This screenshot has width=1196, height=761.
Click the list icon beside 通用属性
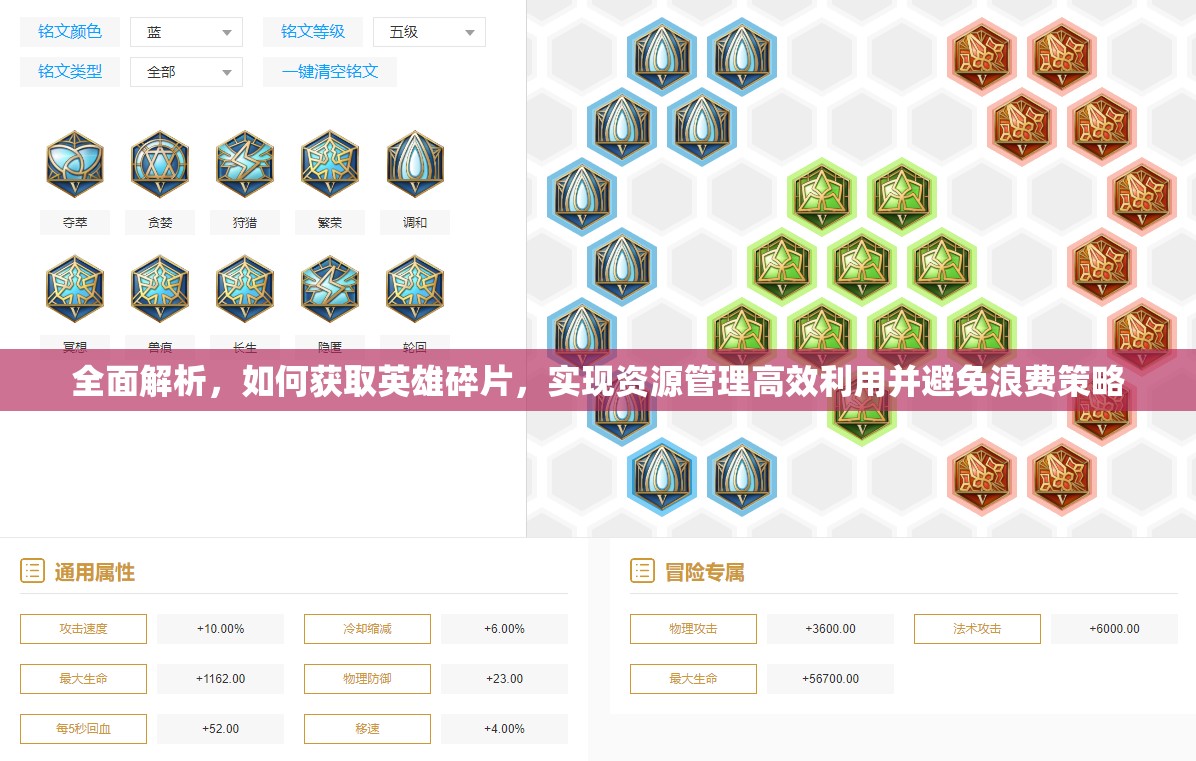pos(33,571)
